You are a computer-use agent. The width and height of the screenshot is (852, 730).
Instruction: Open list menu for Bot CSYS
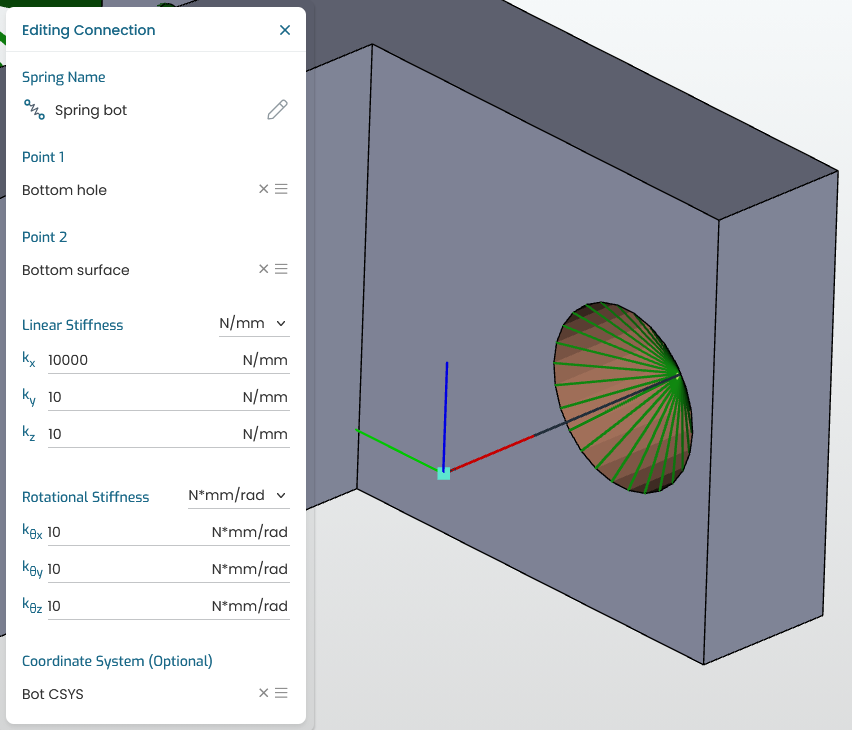(x=281, y=693)
